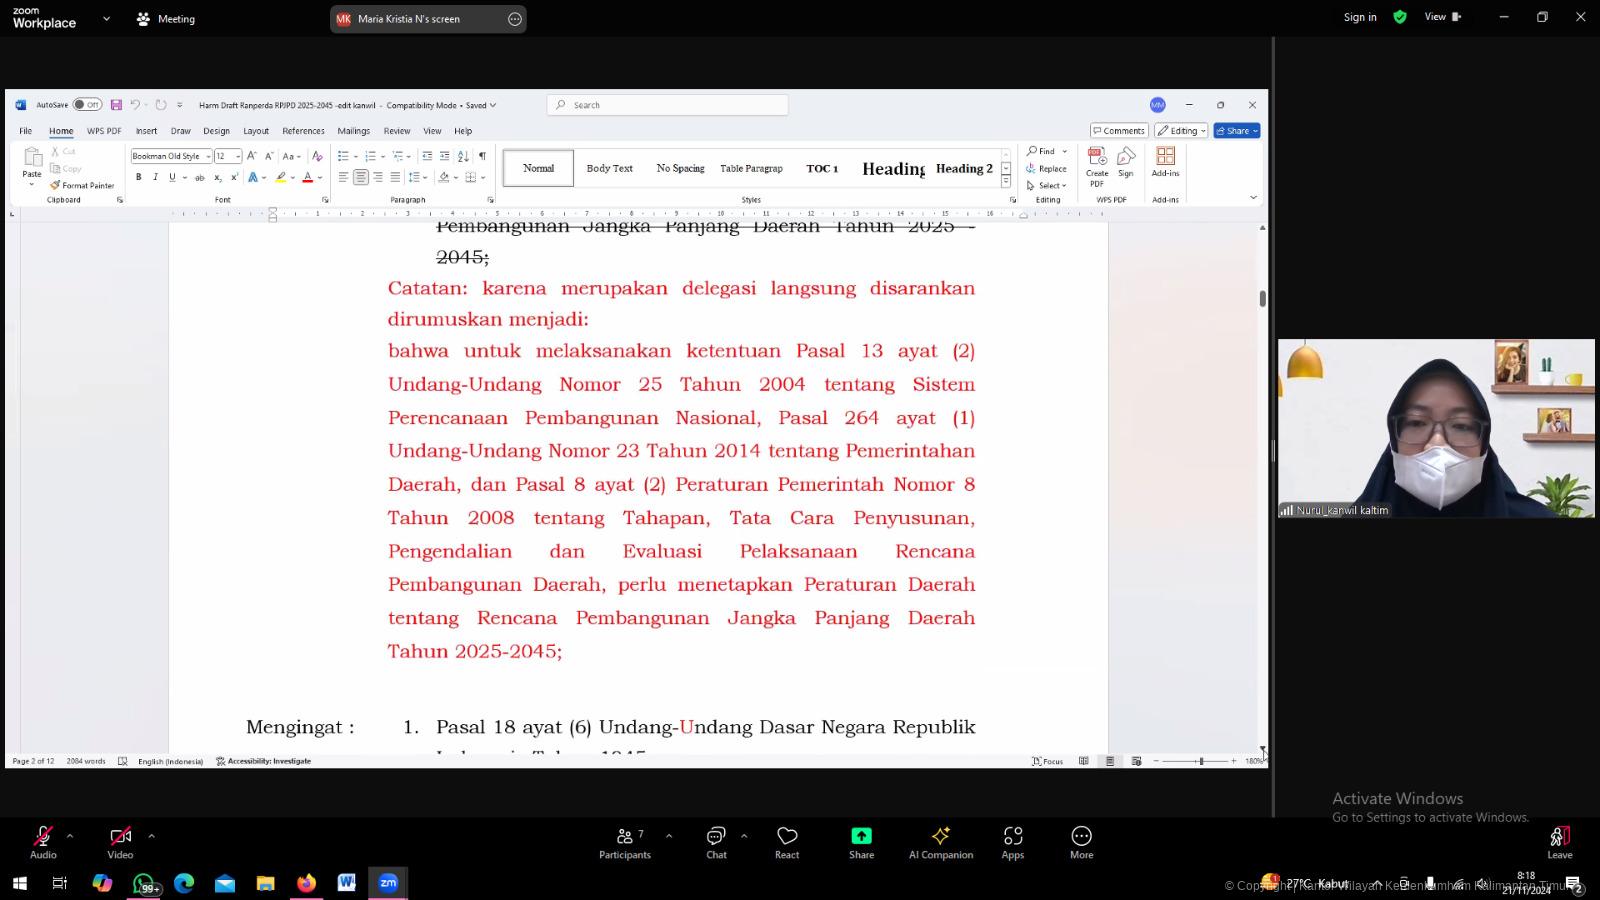Expand the Styles gallery
The image size is (1600, 900).
[x=1006, y=182]
